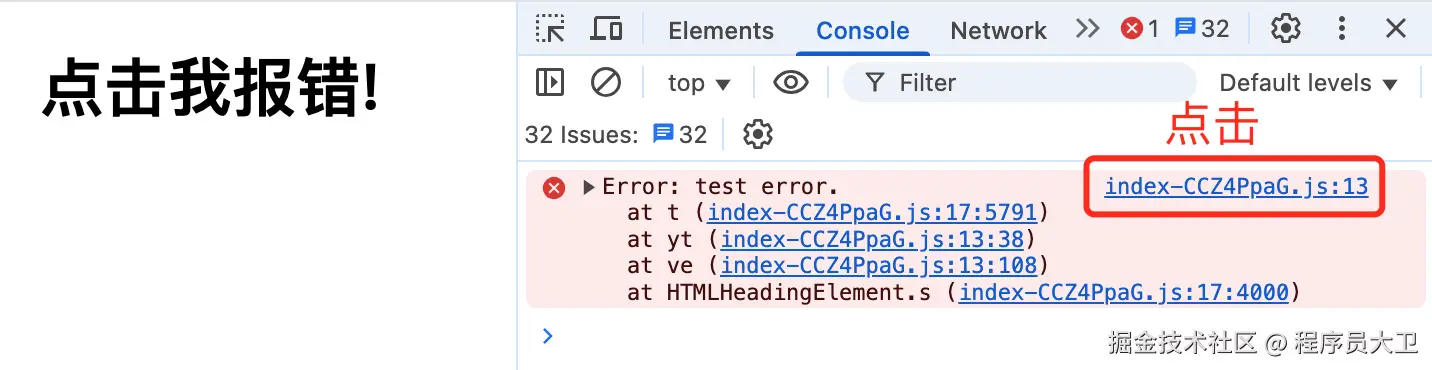This screenshot has width=1432, height=370.
Task: Activate the inspect element picker icon
Action: pos(550,29)
